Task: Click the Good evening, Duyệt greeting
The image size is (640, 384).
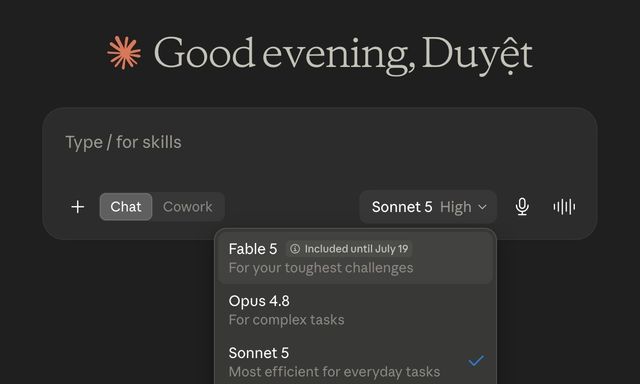Action: (343, 55)
